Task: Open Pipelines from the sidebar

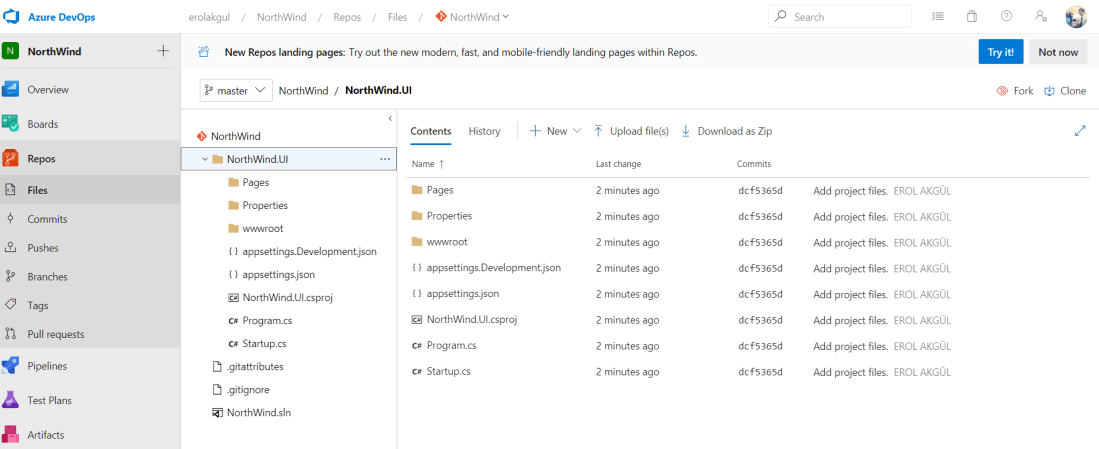Action: 47,366
